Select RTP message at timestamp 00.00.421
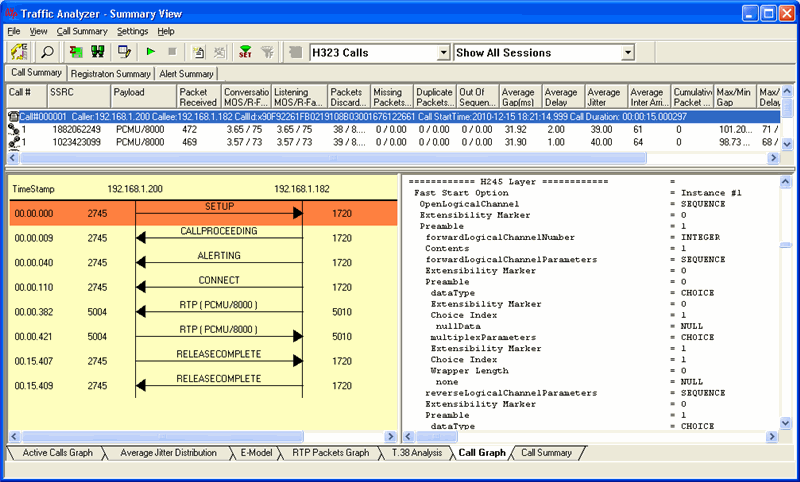This screenshot has height=482, width=800. tap(203, 336)
